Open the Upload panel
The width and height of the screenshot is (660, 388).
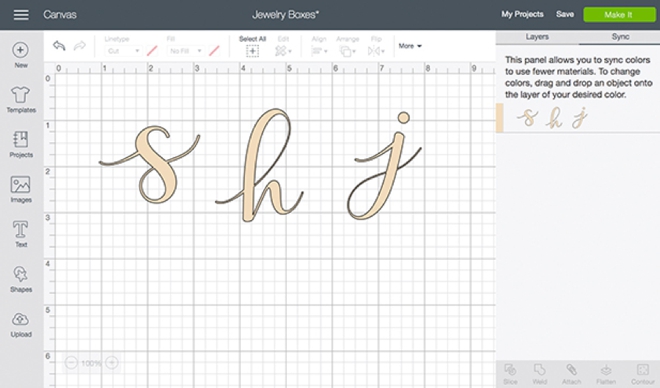tap(21, 324)
